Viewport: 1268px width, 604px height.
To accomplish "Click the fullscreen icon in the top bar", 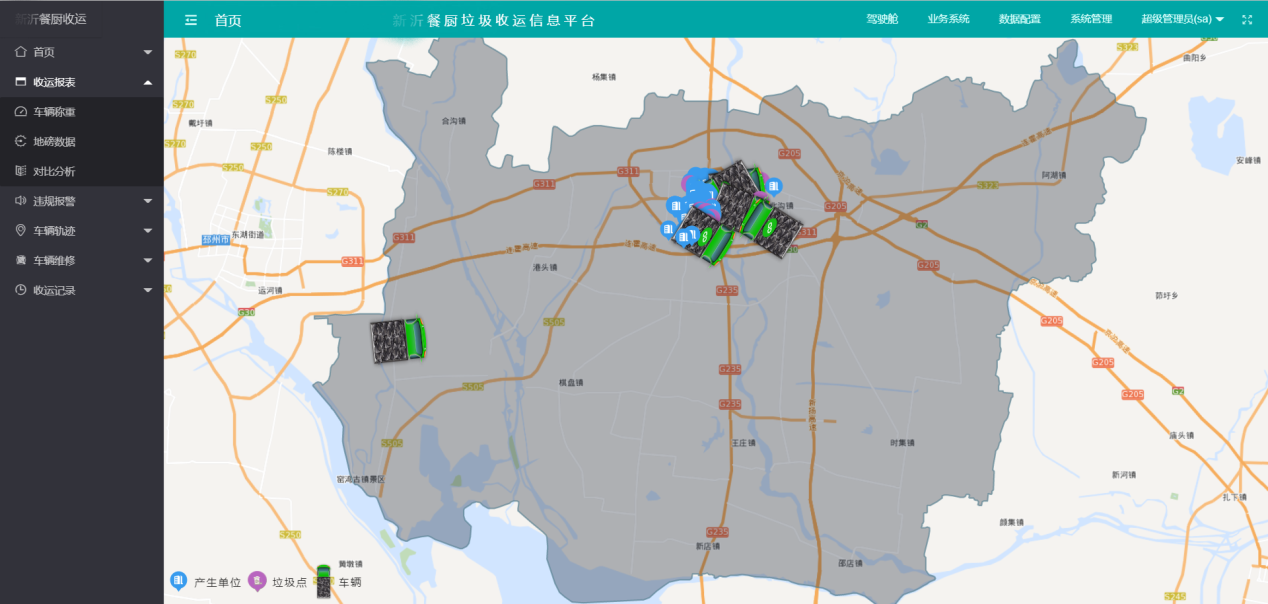I will pyautogui.click(x=1247, y=19).
